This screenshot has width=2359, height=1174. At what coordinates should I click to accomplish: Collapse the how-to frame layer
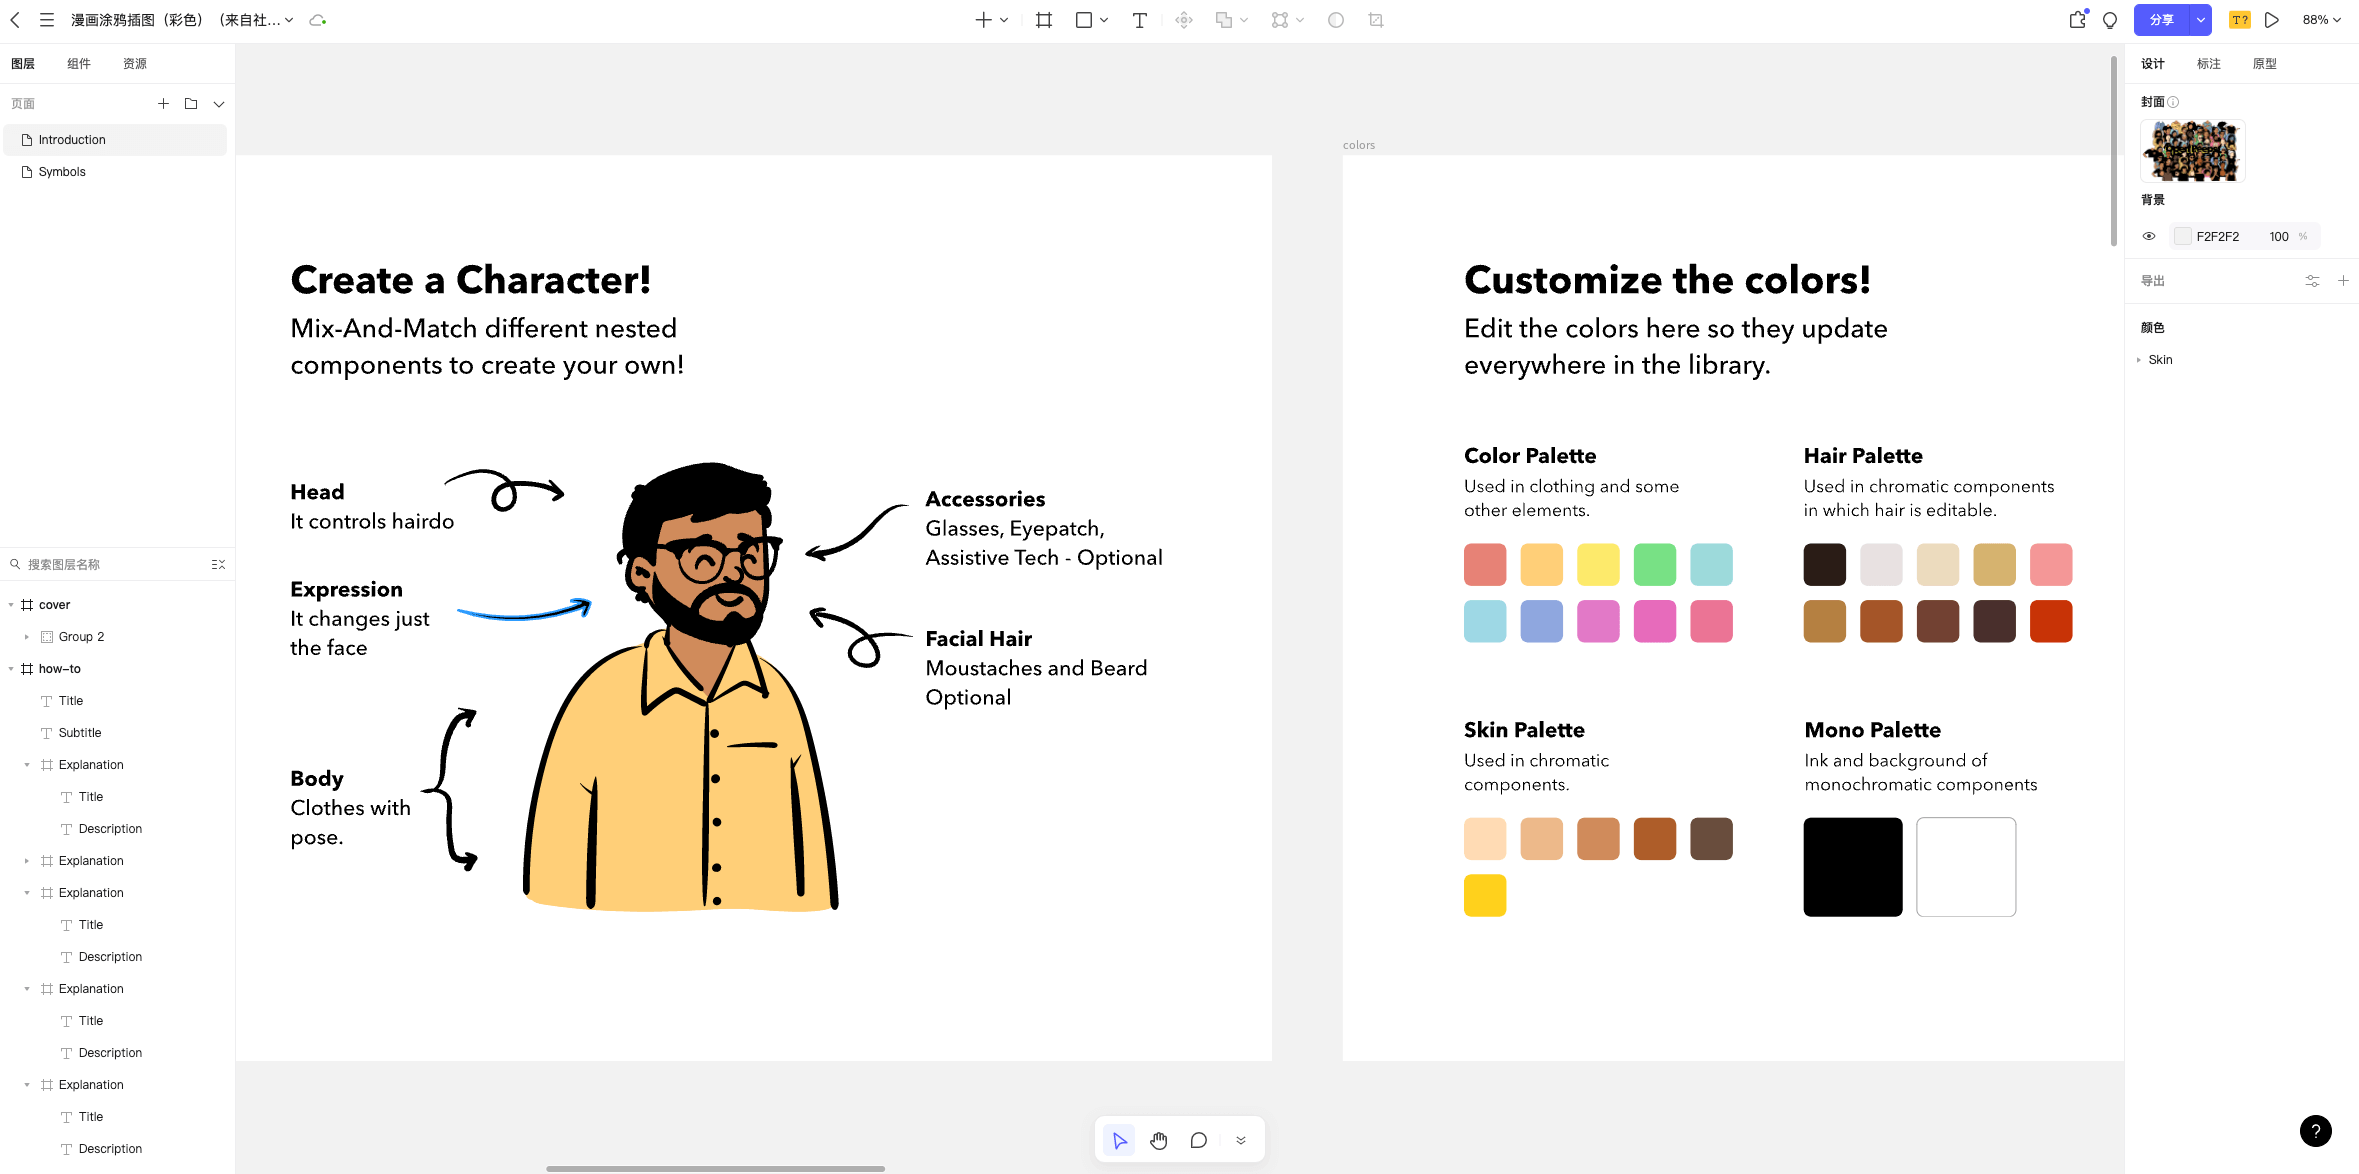tap(11, 669)
